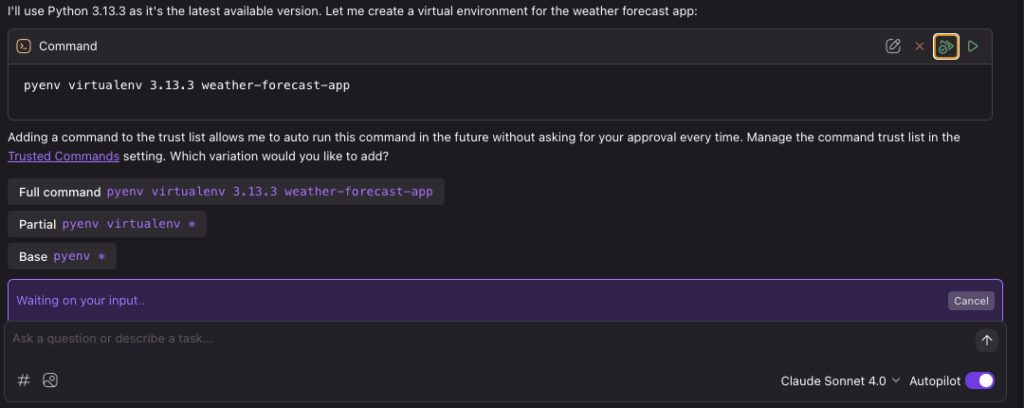Image resolution: width=1024 pixels, height=408 pixels.
Task: Click the Command header label
Action: 68,46
